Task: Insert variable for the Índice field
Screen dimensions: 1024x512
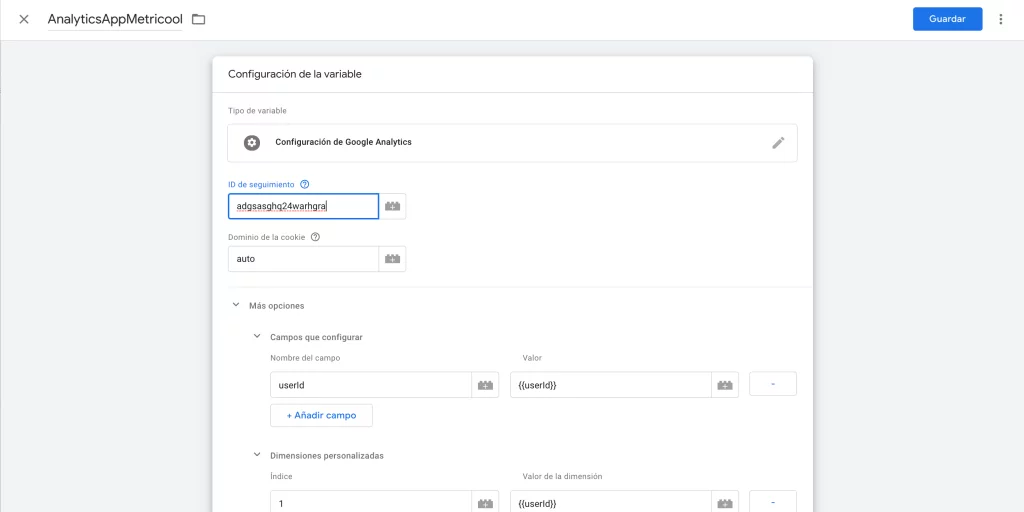Action: tap(485, 502)
